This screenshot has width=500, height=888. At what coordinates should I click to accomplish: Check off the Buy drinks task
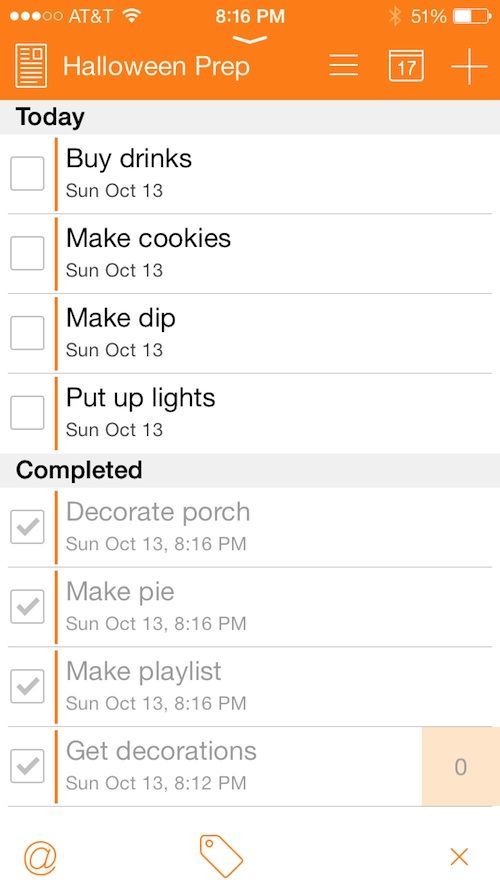(27, 174)
